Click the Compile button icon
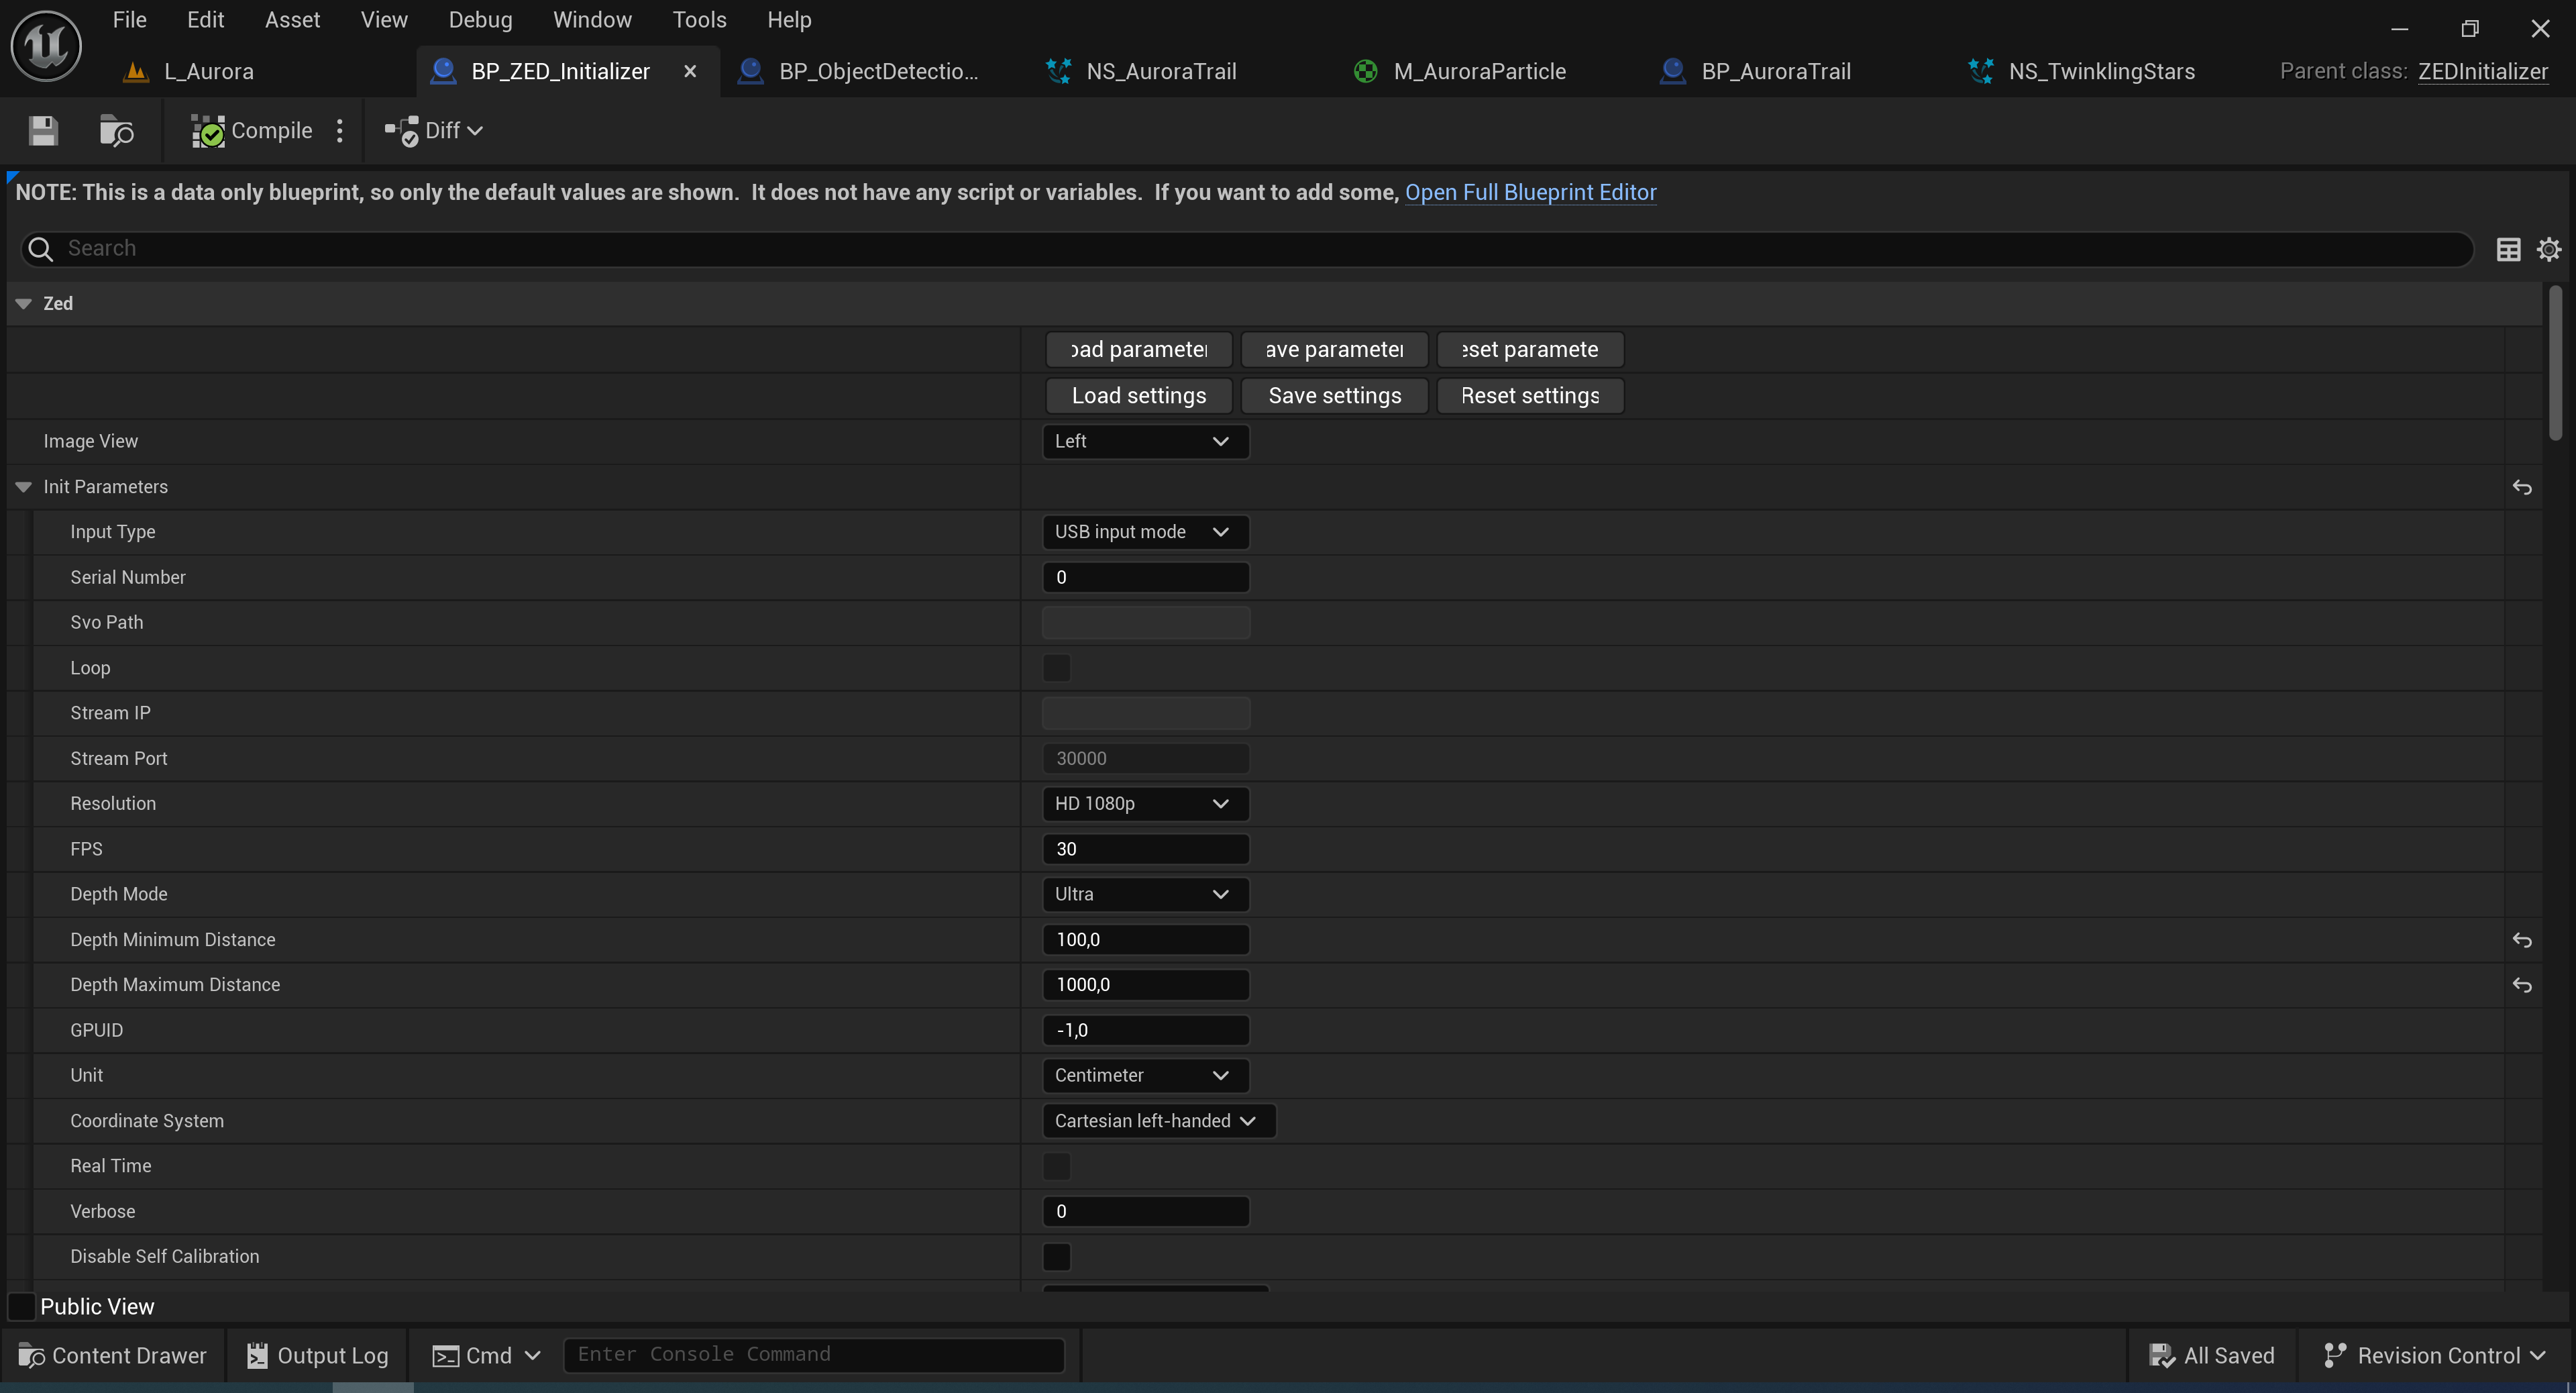This screenshot has height=1393, width=2576. tap(208, 131)
